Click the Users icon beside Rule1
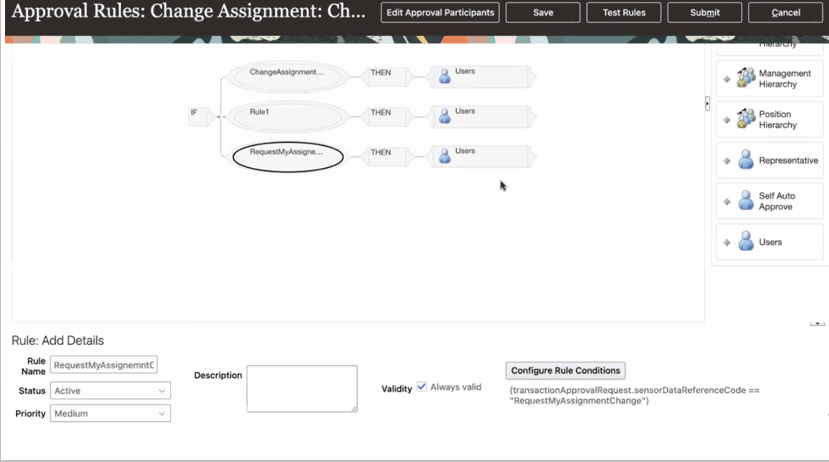This screenshot has height=462, width=829. [445, 116]
